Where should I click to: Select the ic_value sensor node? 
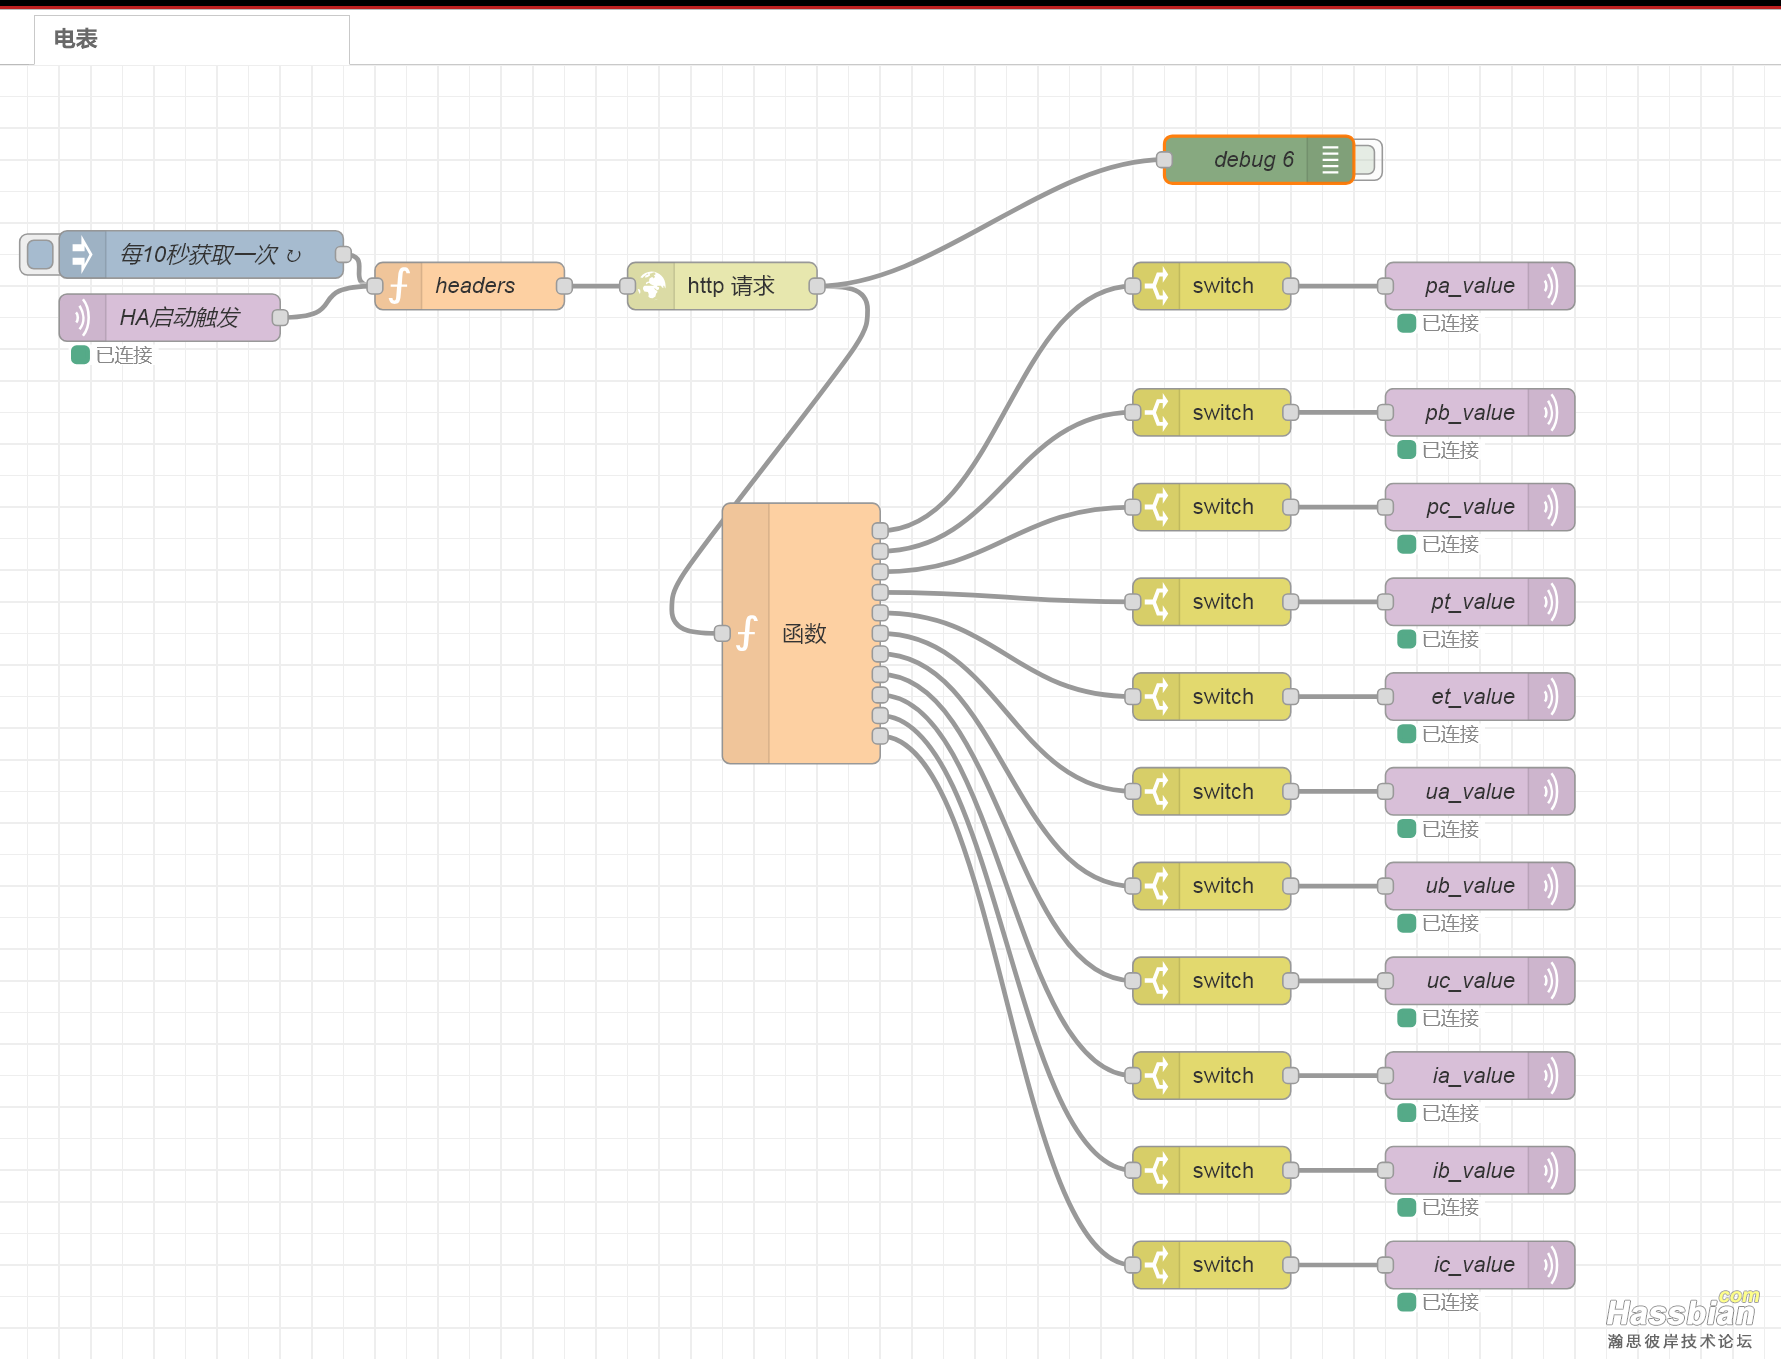(x=1480, y=1265)
